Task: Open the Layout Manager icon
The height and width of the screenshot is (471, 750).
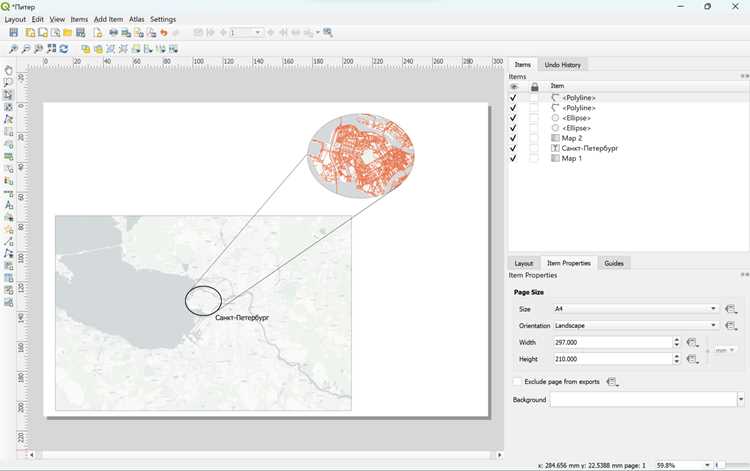Action: [55, 33]
